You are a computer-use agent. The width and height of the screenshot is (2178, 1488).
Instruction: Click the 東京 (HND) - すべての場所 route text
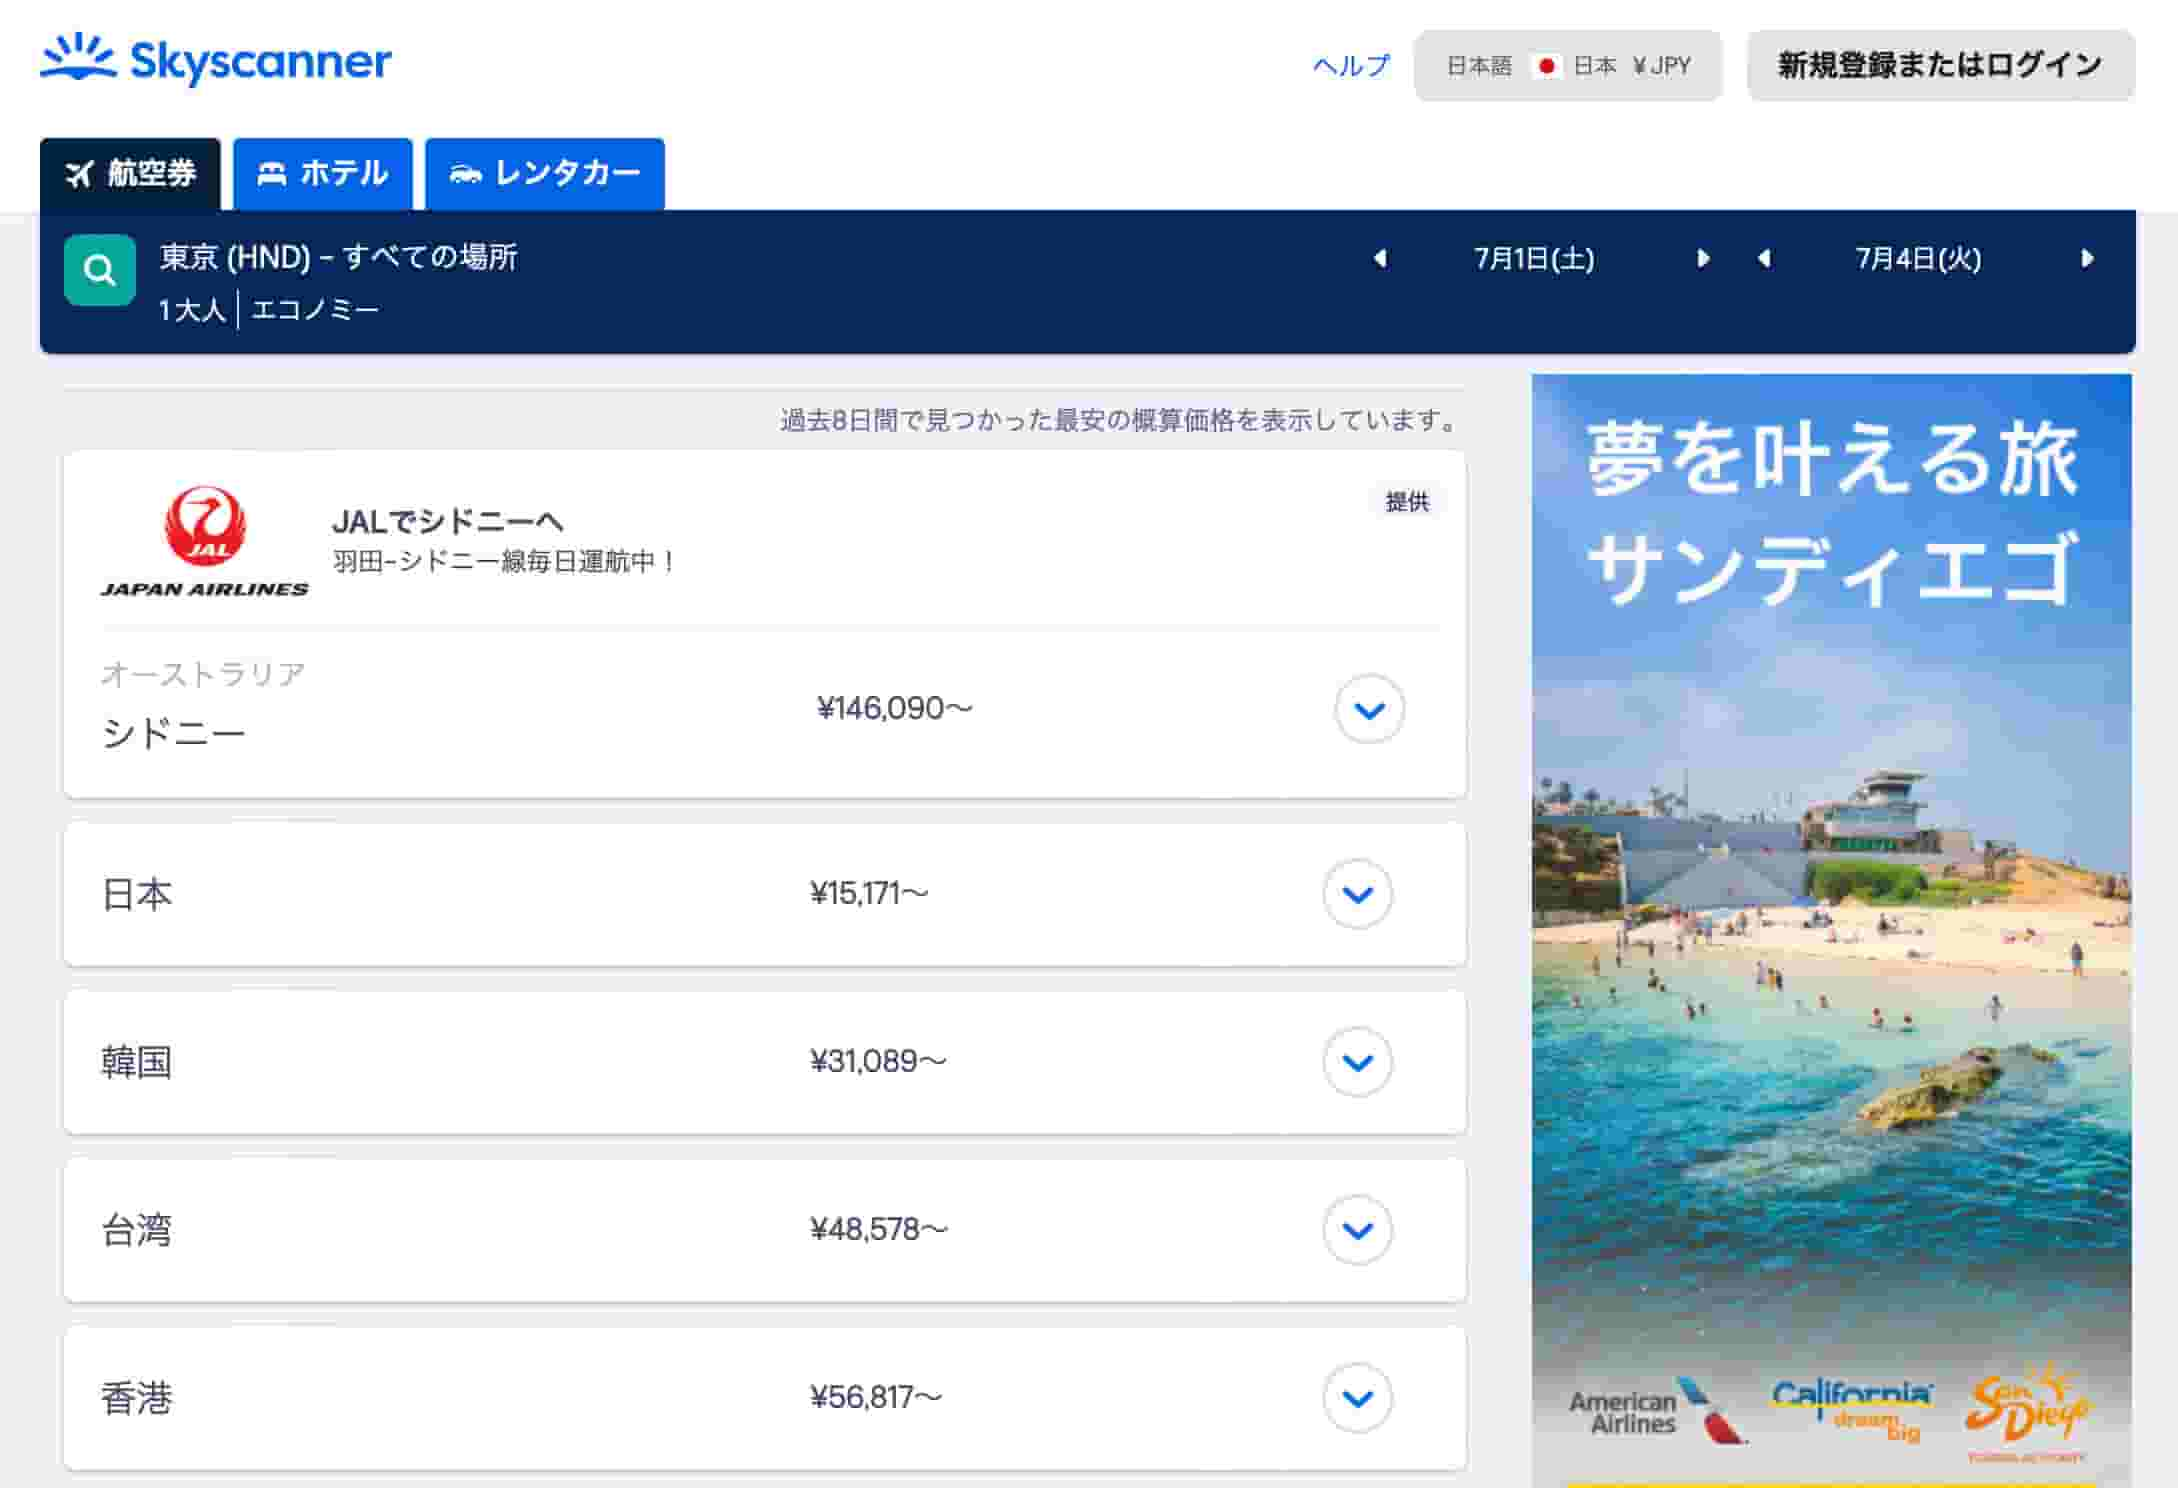[339, 257]
